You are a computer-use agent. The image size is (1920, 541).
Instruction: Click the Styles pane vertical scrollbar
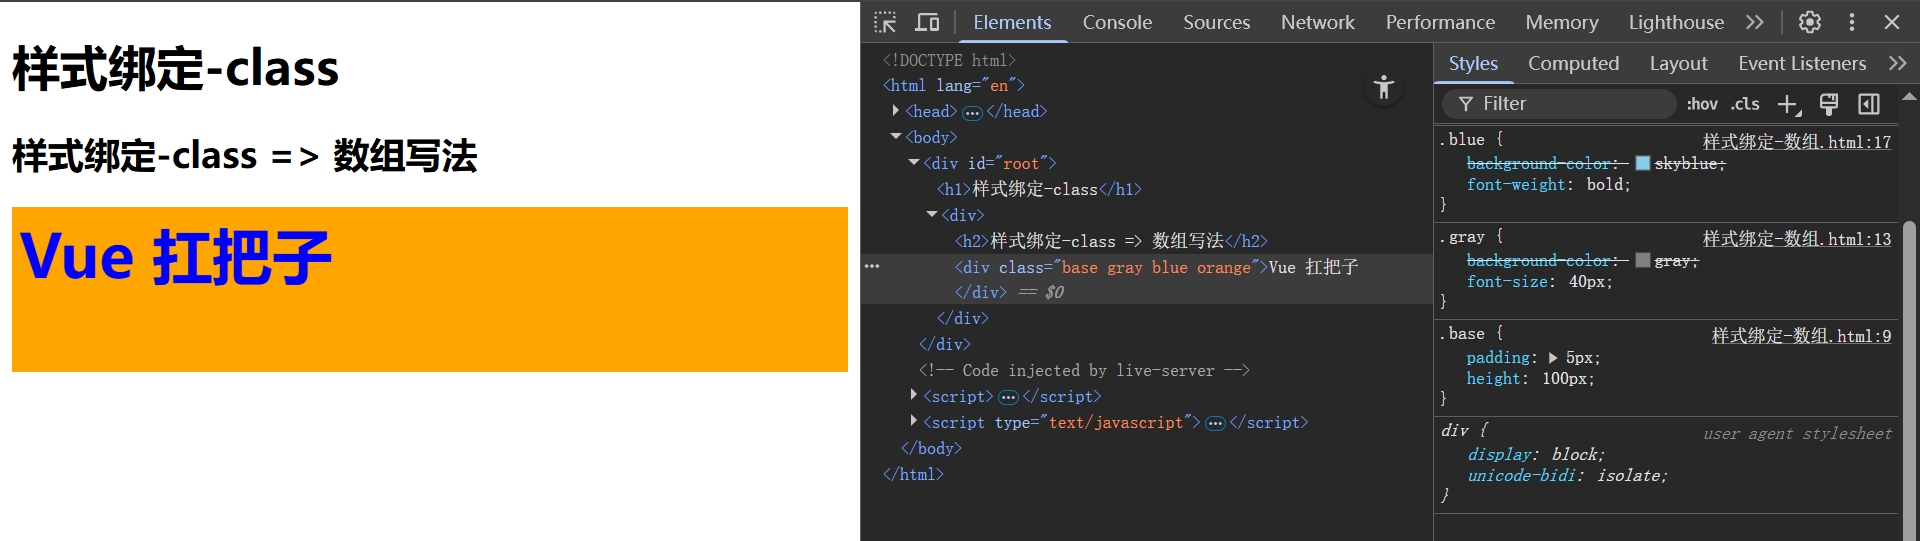pyautogui.click(x=1909, y=380)
